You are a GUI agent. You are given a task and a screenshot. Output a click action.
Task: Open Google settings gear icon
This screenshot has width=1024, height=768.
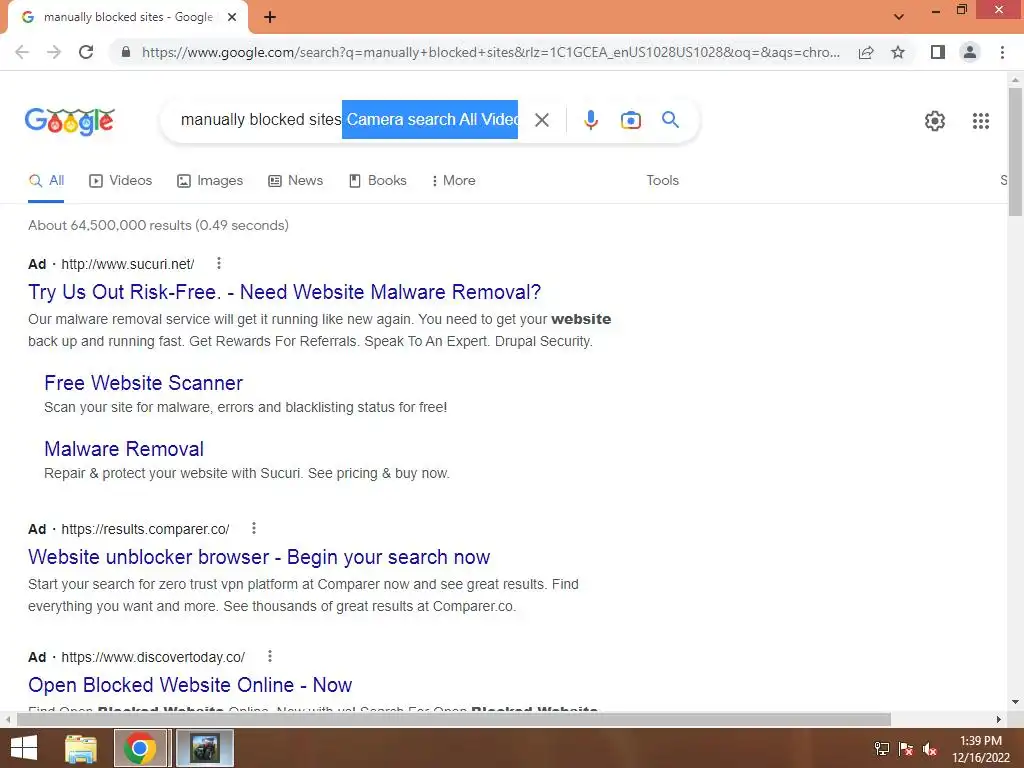point(935,121)
